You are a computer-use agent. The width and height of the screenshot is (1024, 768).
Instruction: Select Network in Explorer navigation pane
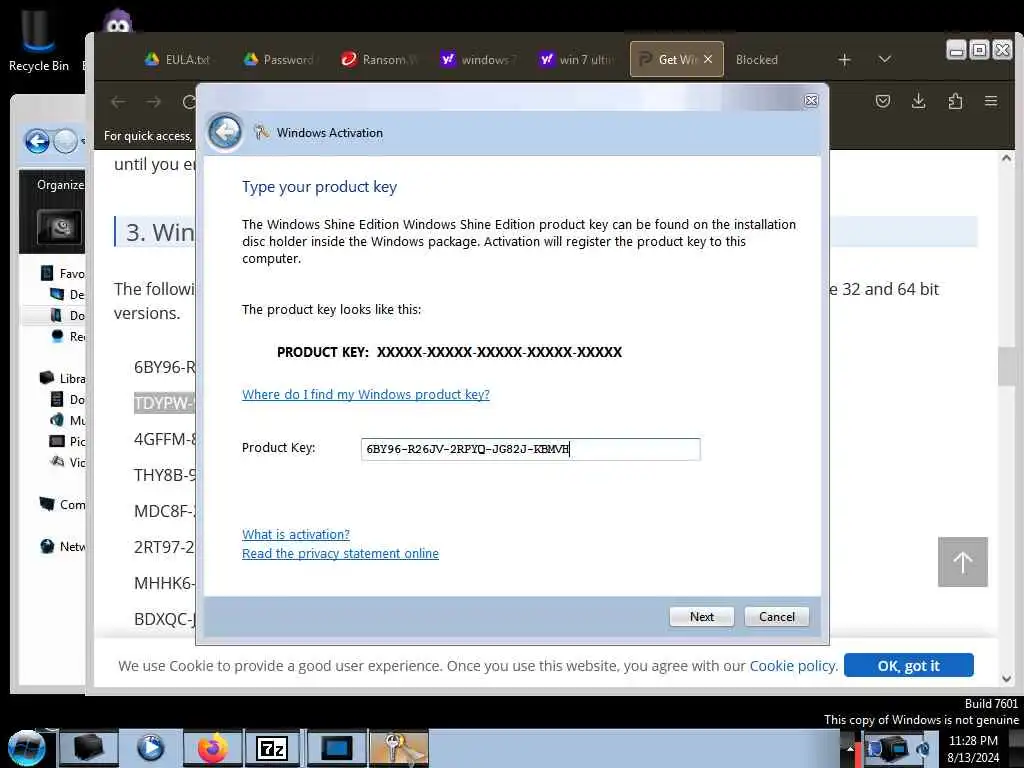point(63,546)
